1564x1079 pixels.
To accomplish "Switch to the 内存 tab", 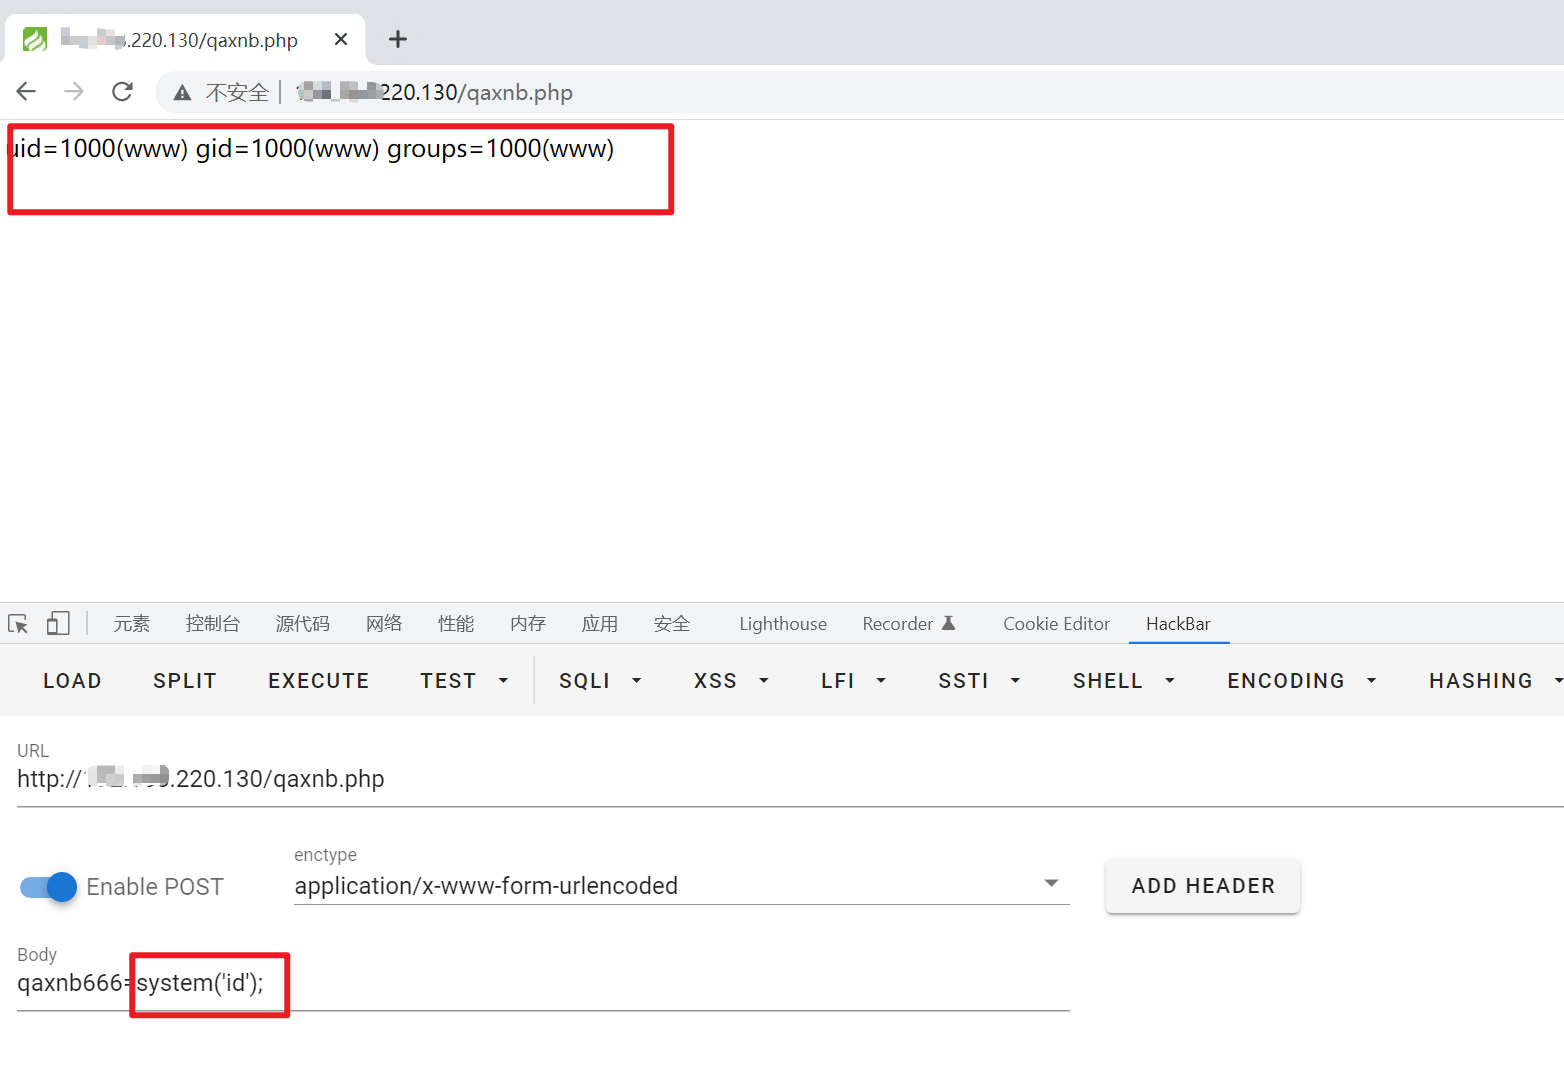I will click(x=528, y=624).
